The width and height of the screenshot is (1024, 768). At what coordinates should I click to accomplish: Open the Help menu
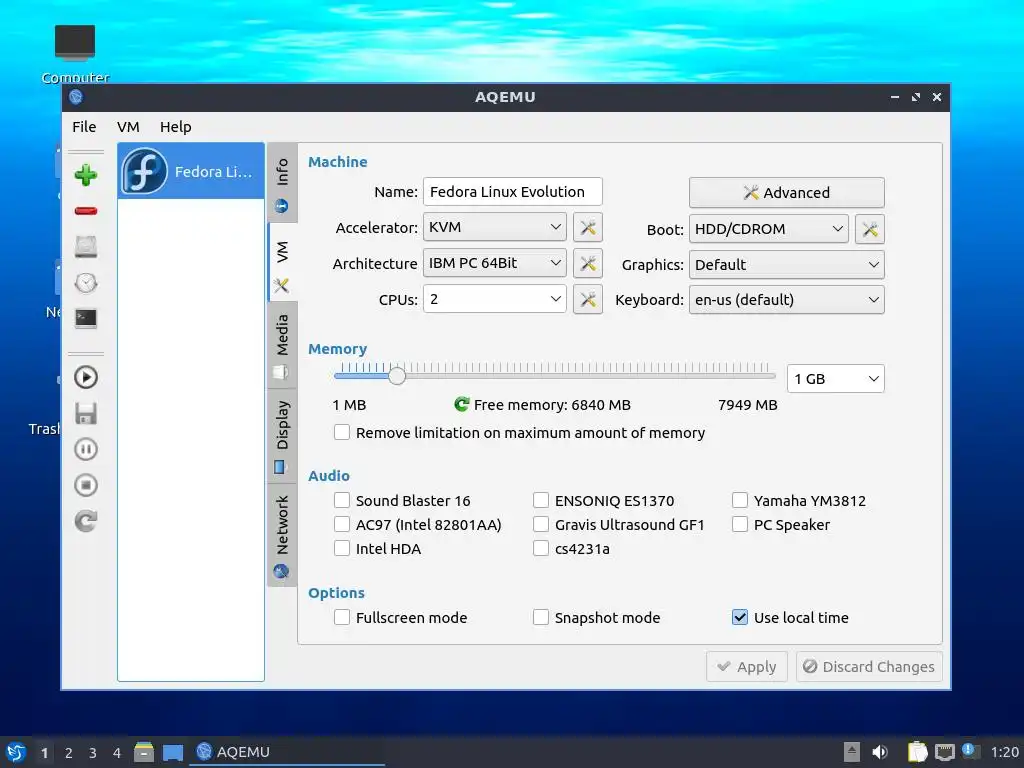click(x=176, y=127)
